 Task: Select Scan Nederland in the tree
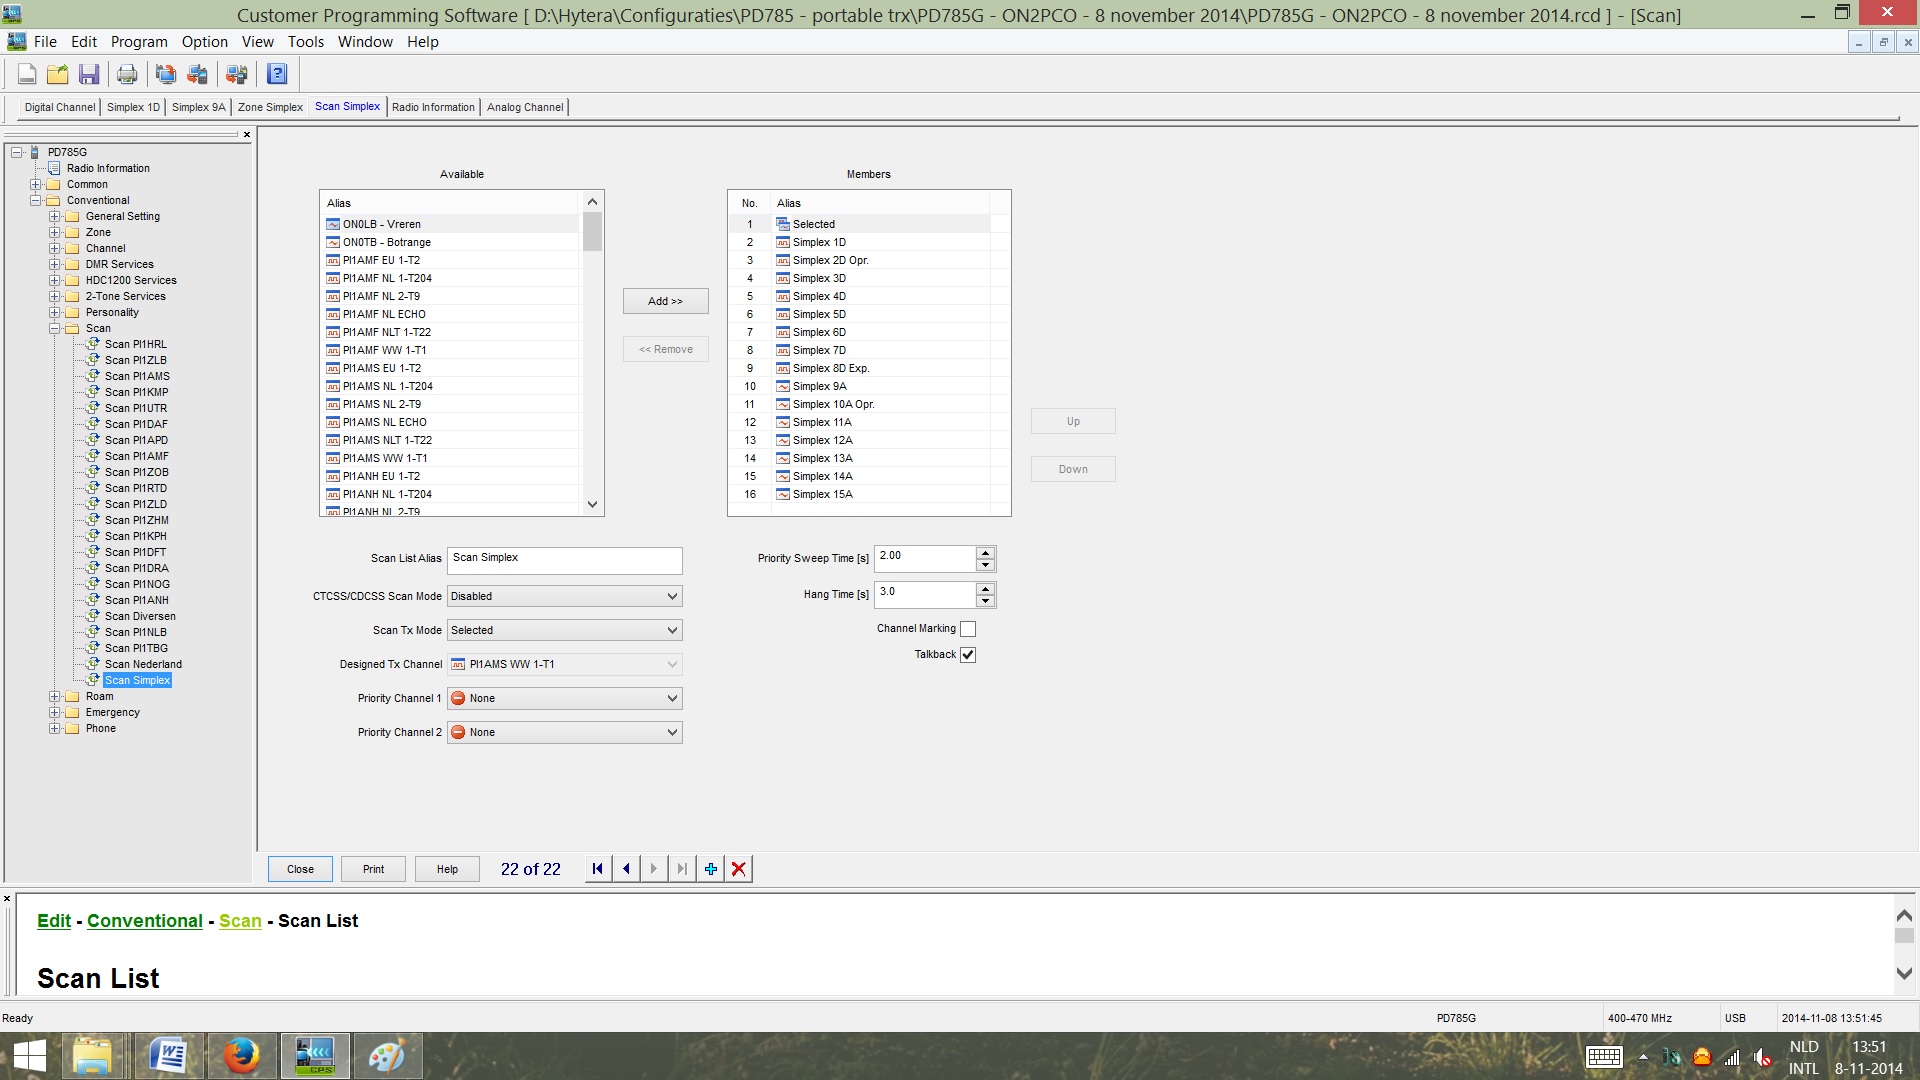click(143, 664)
